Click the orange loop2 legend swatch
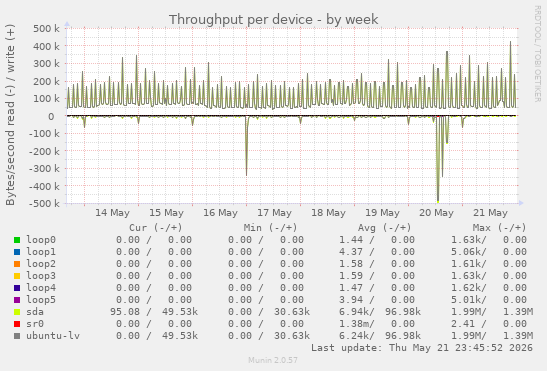The image size is (547, 371). [17, 264]
